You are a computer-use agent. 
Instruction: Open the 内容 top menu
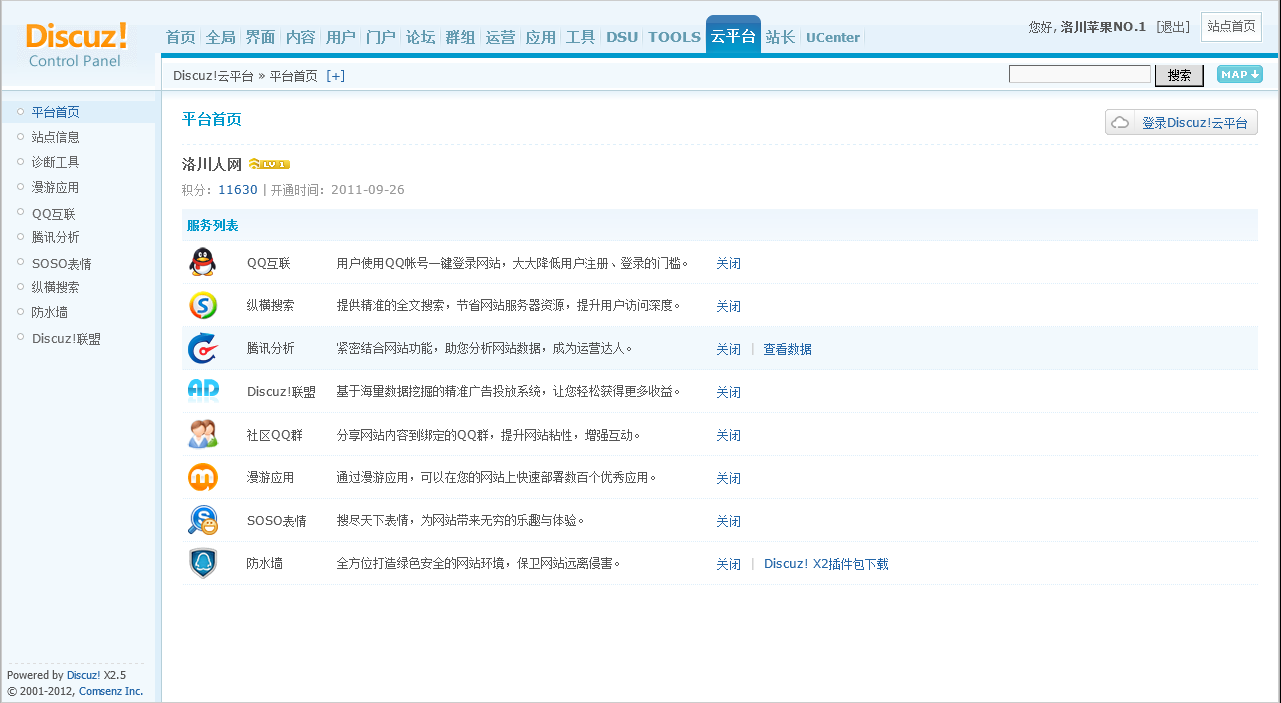(x=301, y=37)
